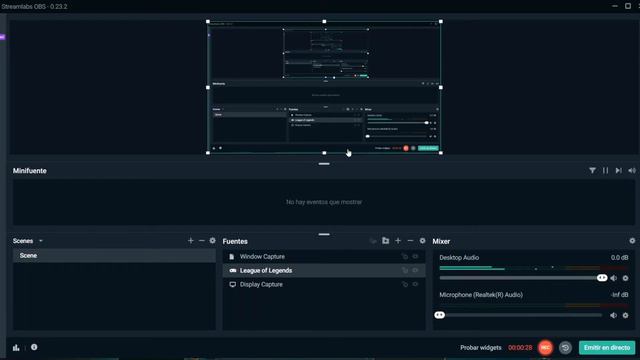
Task: Stop recording with the REC button
Action: (545, 348)
